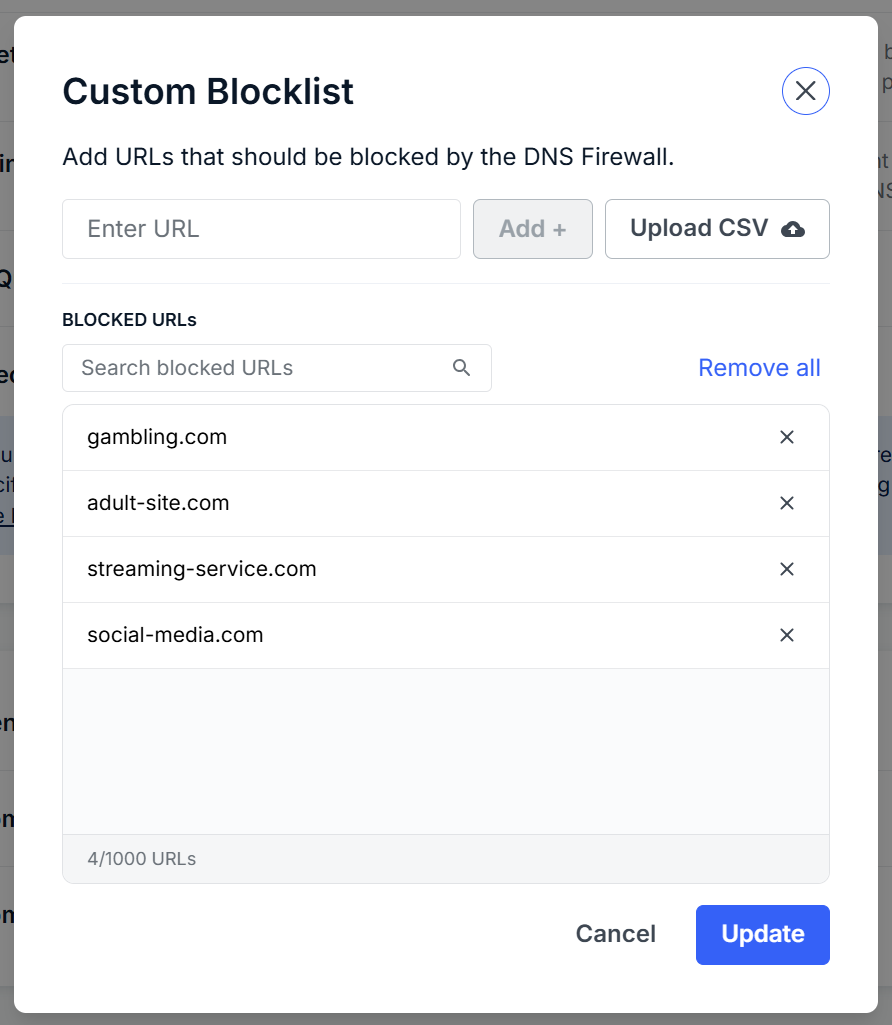Click the BLOCKED URLs section heading
892x1025 pixels.
pyautogui.click(x=130, y=320)
